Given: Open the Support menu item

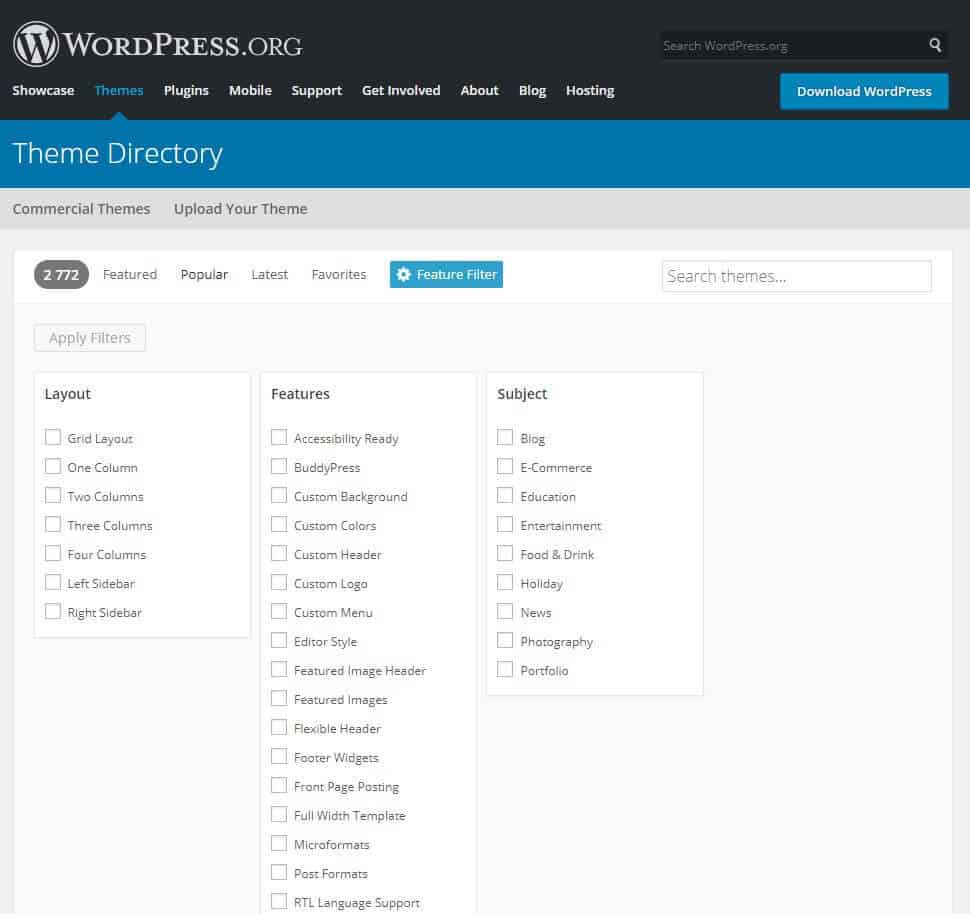Looking at the screenshot, I should (x=317, y=90).
